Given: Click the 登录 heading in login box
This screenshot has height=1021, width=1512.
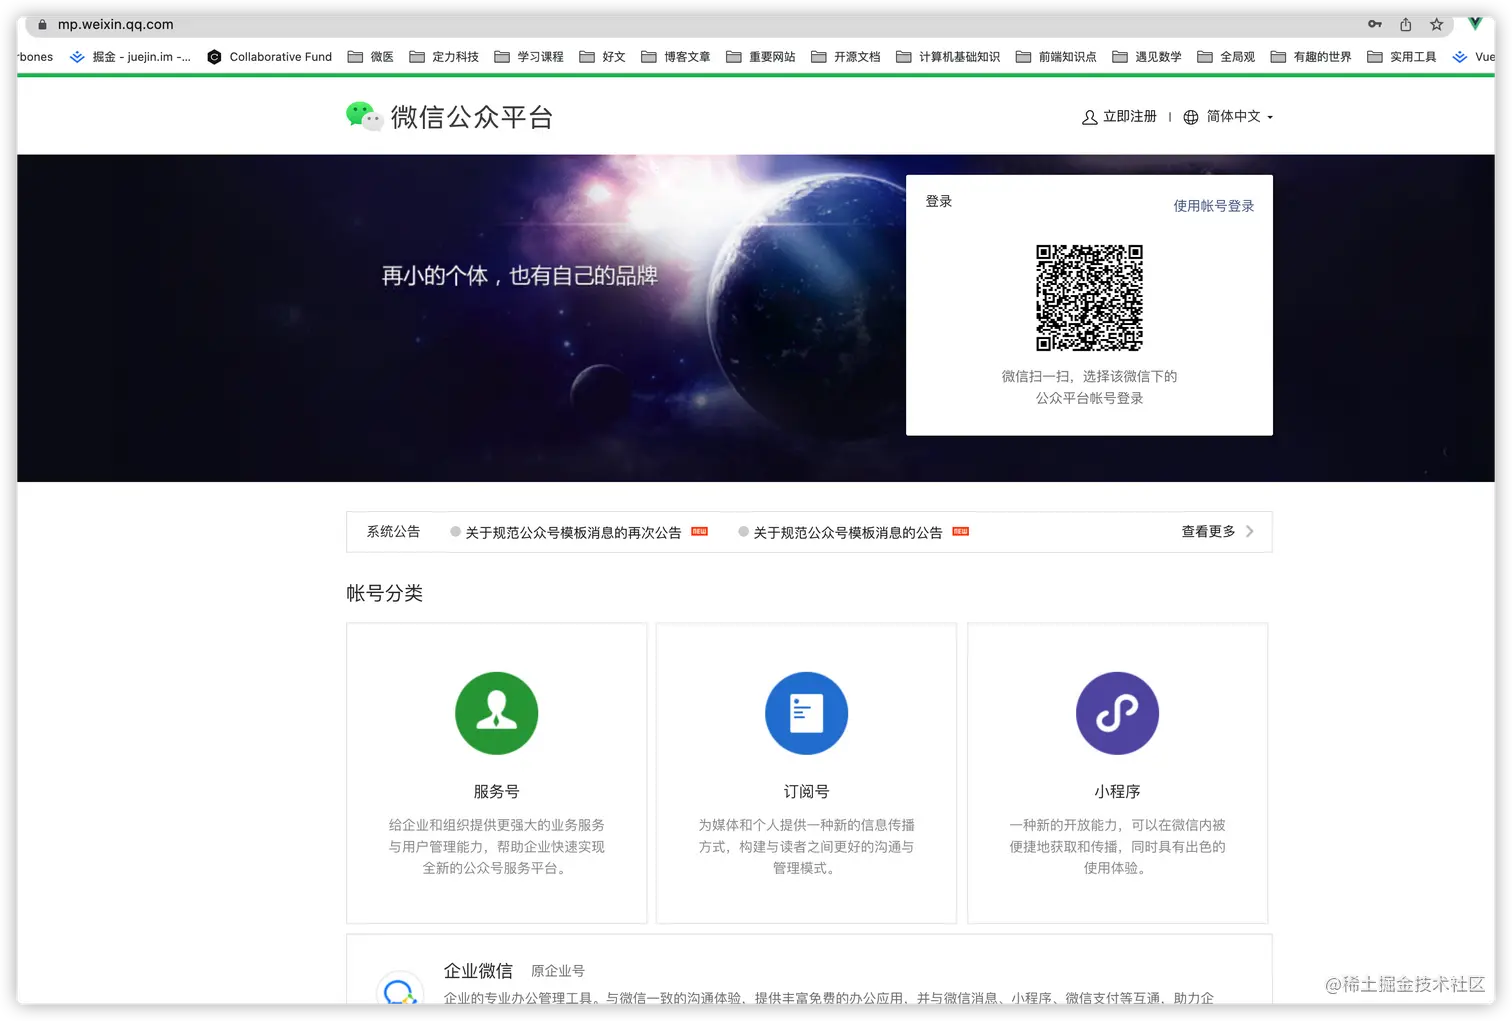Looking at the screenshot, I should [938, 202].
